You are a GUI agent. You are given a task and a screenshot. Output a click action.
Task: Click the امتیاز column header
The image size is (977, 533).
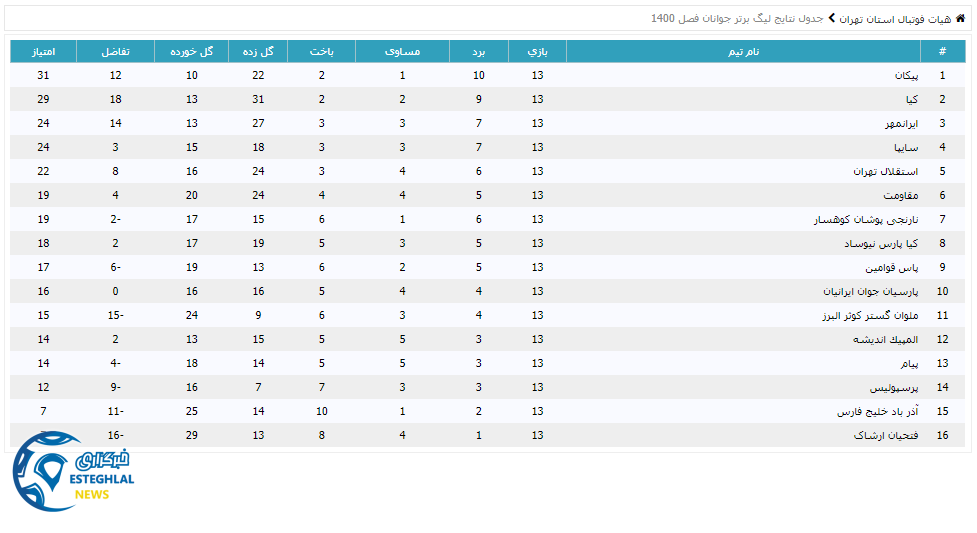pos(43,51)
